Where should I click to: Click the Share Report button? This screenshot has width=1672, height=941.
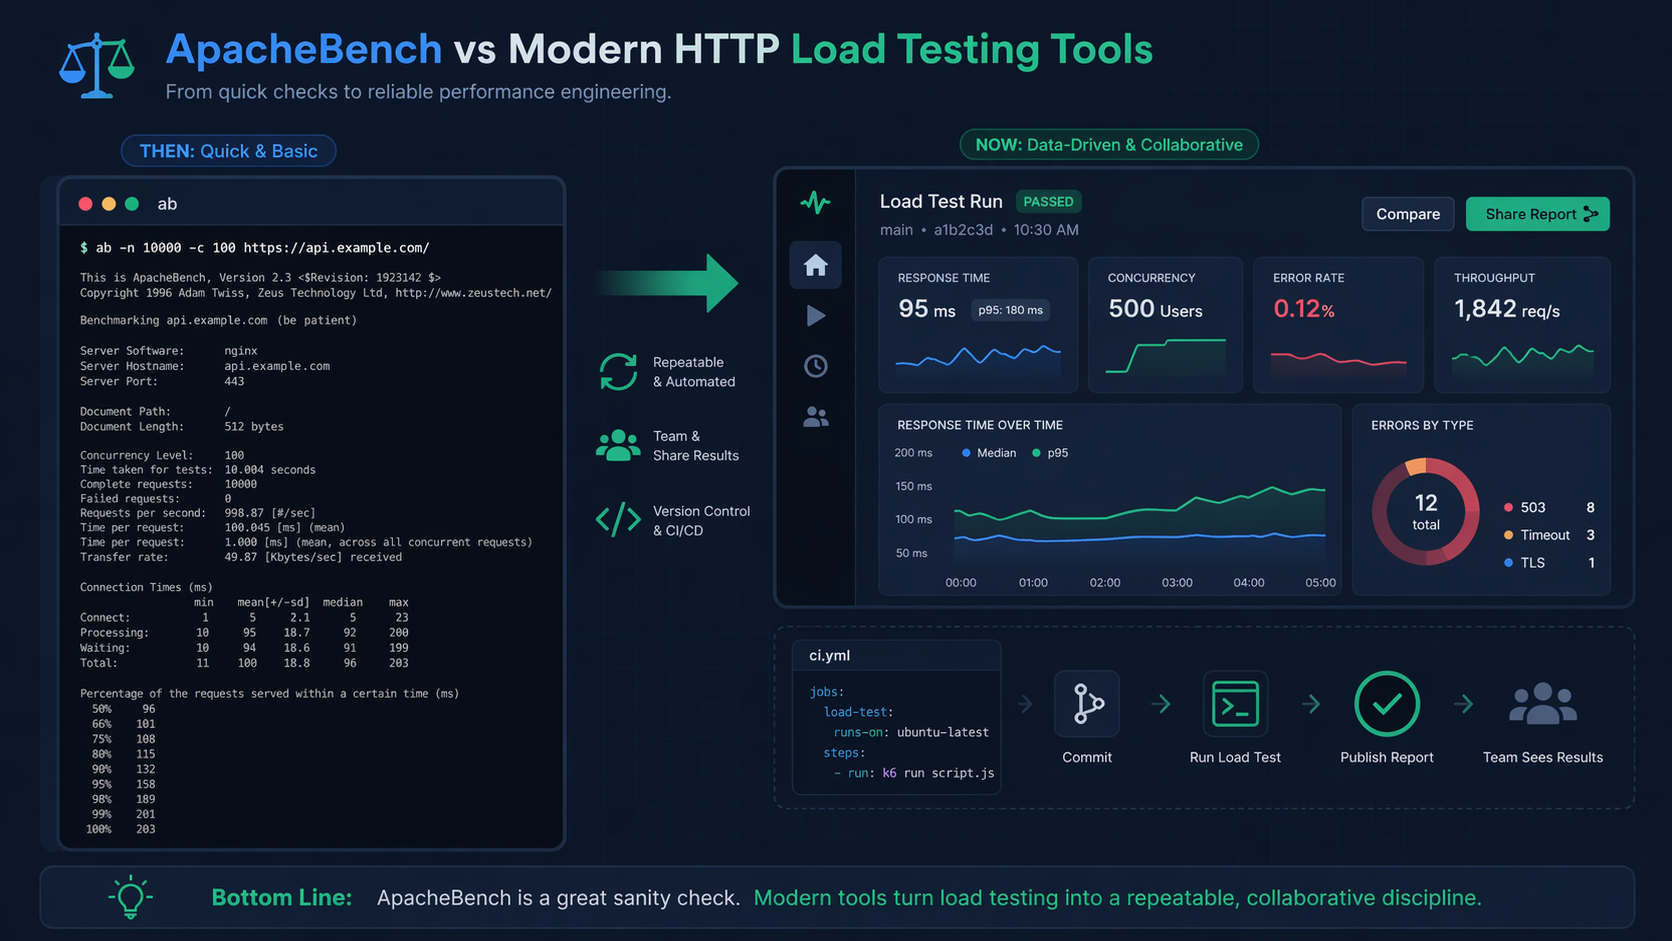(1537, 214)
